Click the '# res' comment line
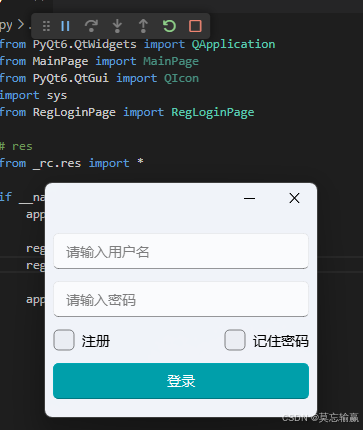 coord(16,146)
